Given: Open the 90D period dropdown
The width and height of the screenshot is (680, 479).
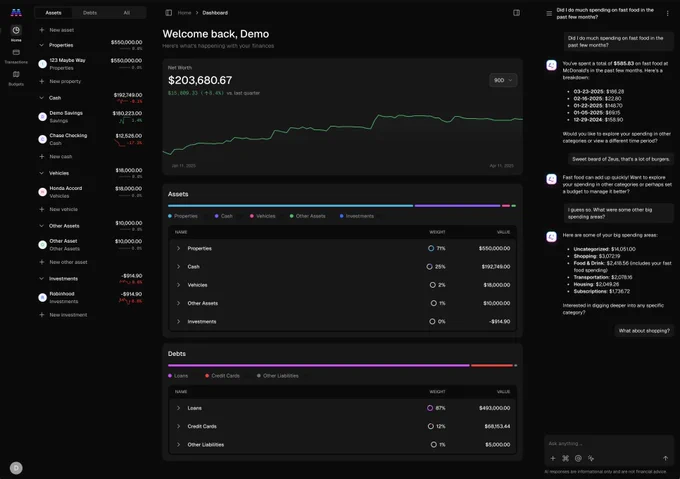Looking at the screenshot, I should click(503, 80).
